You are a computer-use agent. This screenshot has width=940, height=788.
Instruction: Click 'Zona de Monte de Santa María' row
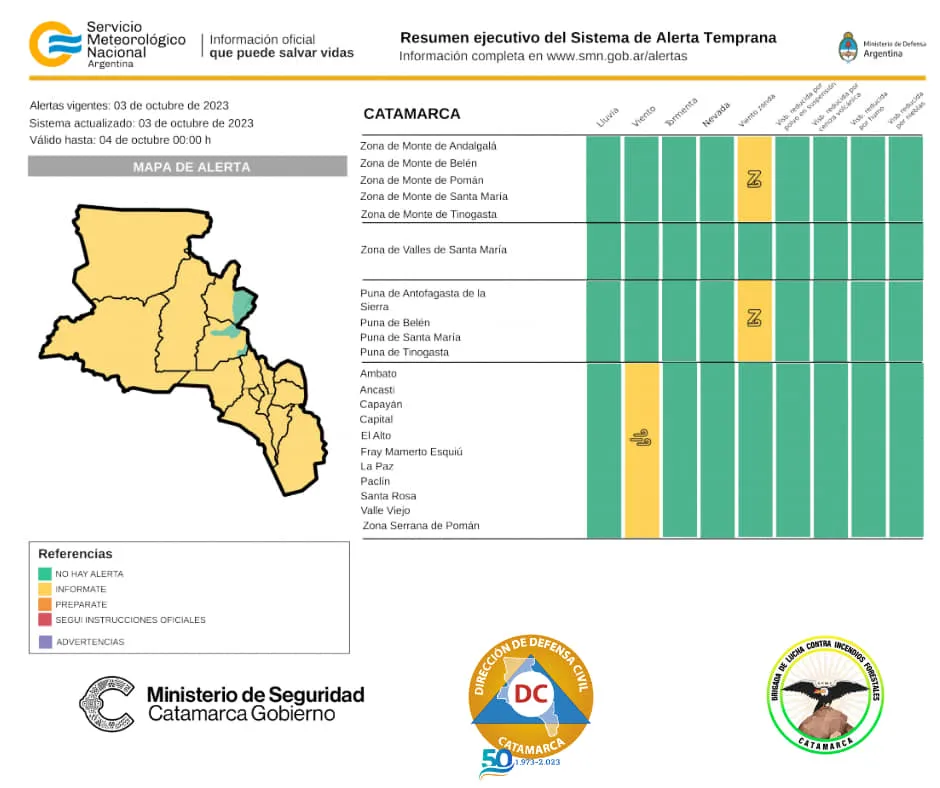pos(433,196)
